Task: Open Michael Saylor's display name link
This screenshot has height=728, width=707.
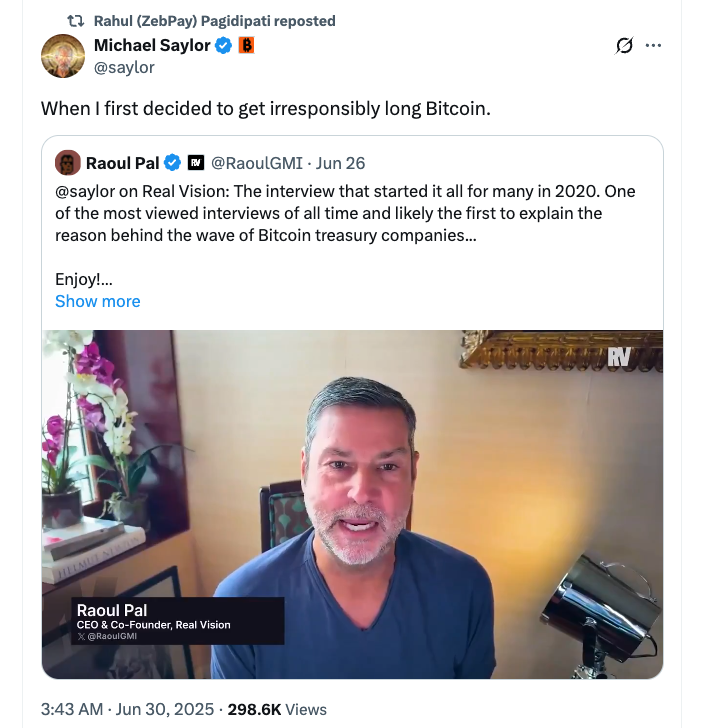Action: (x=152, y=45)
